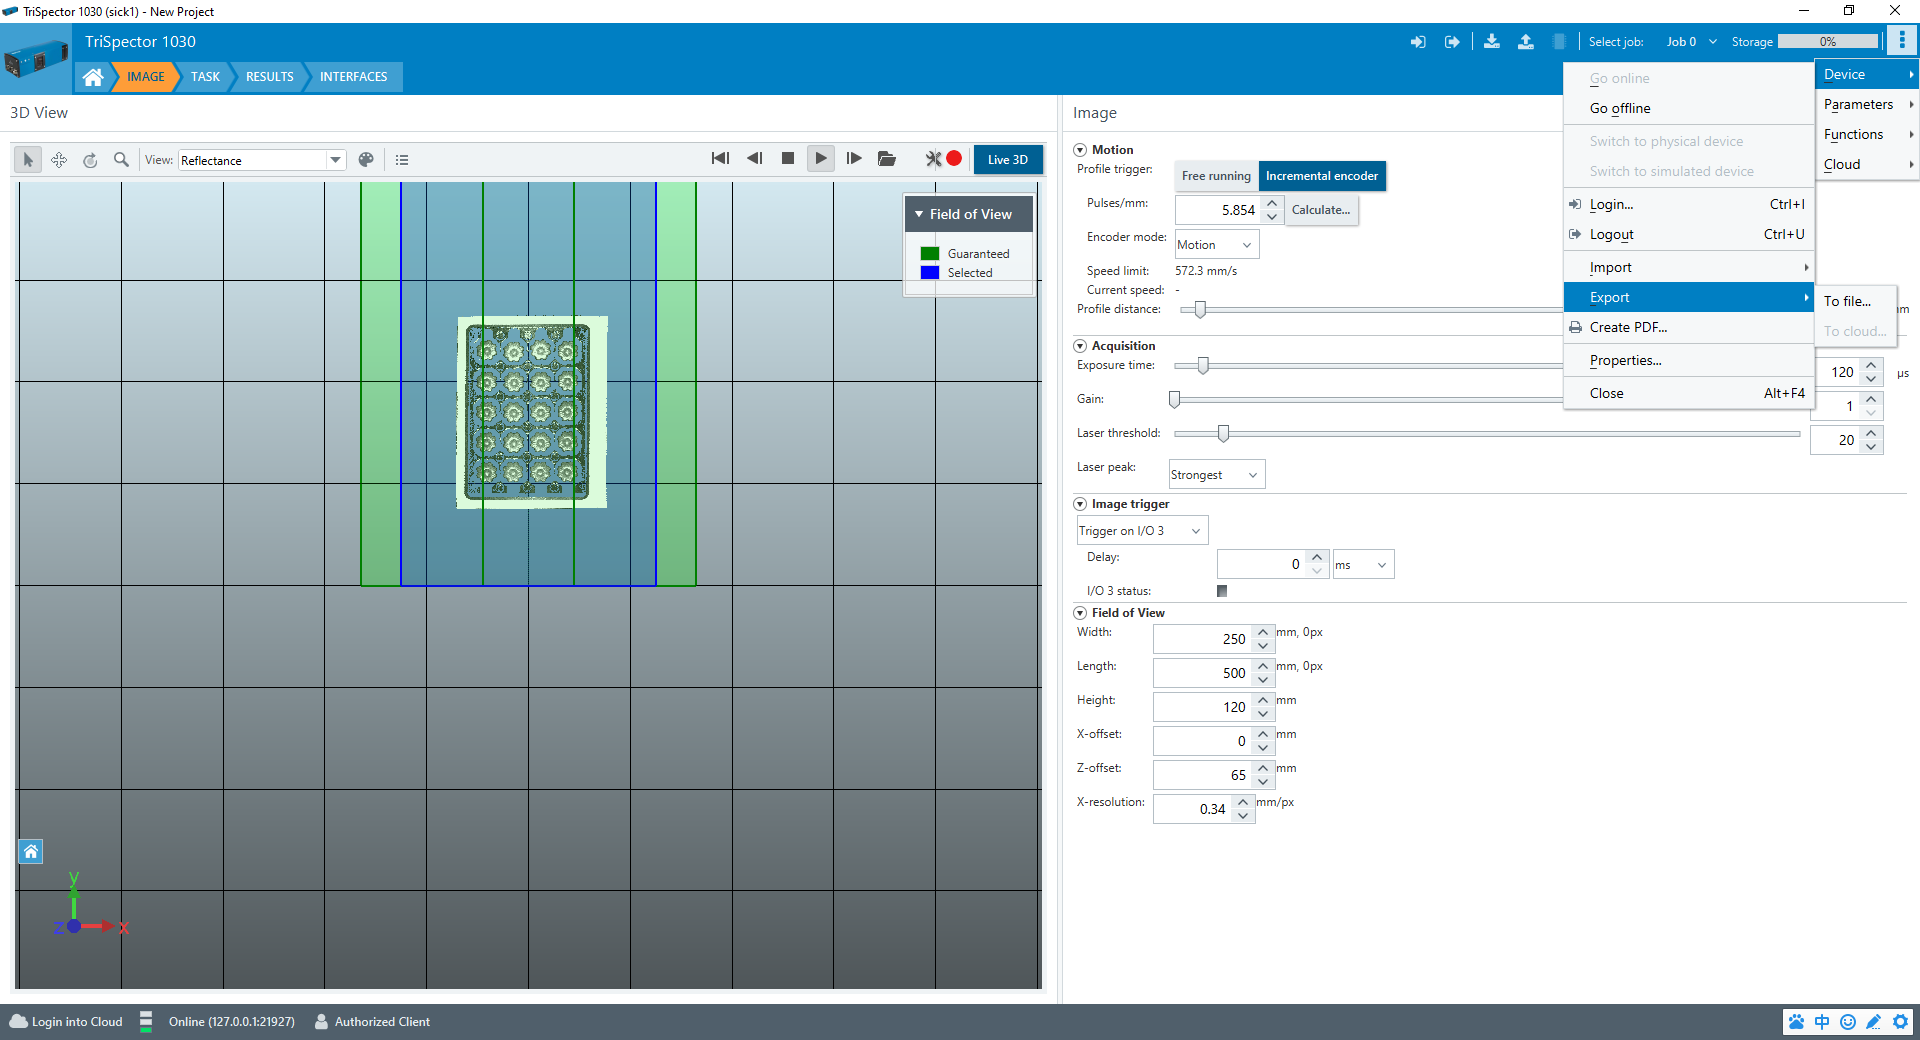The image size is (1920, 1040).
Task: Switch to the INTERFACES workflow step
Action: pyautogui.click(x=354, y=77)
